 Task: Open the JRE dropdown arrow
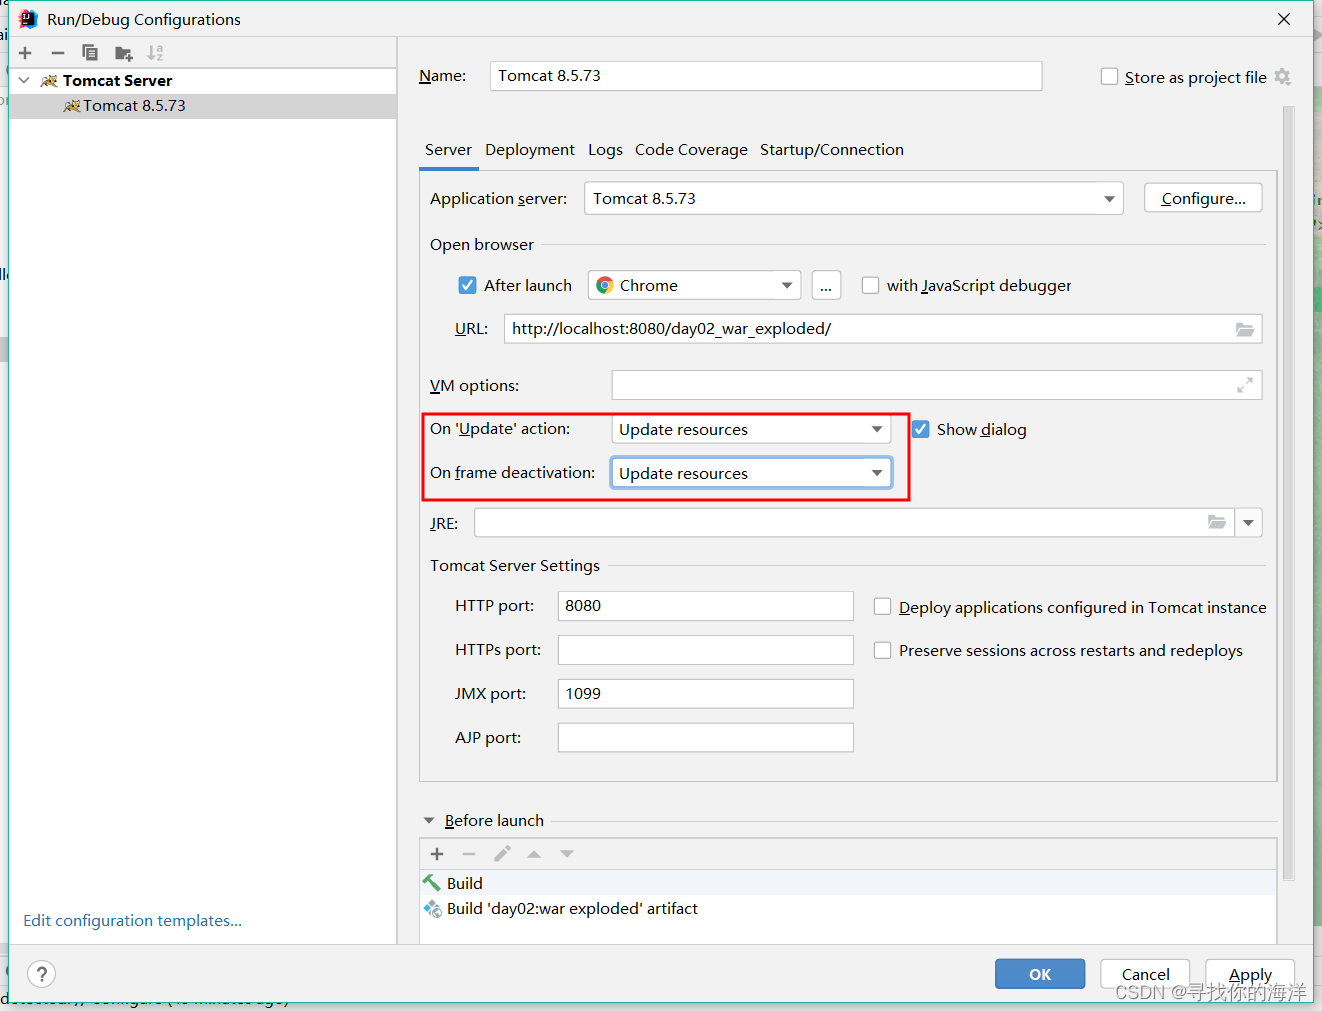pos(1248,522)
